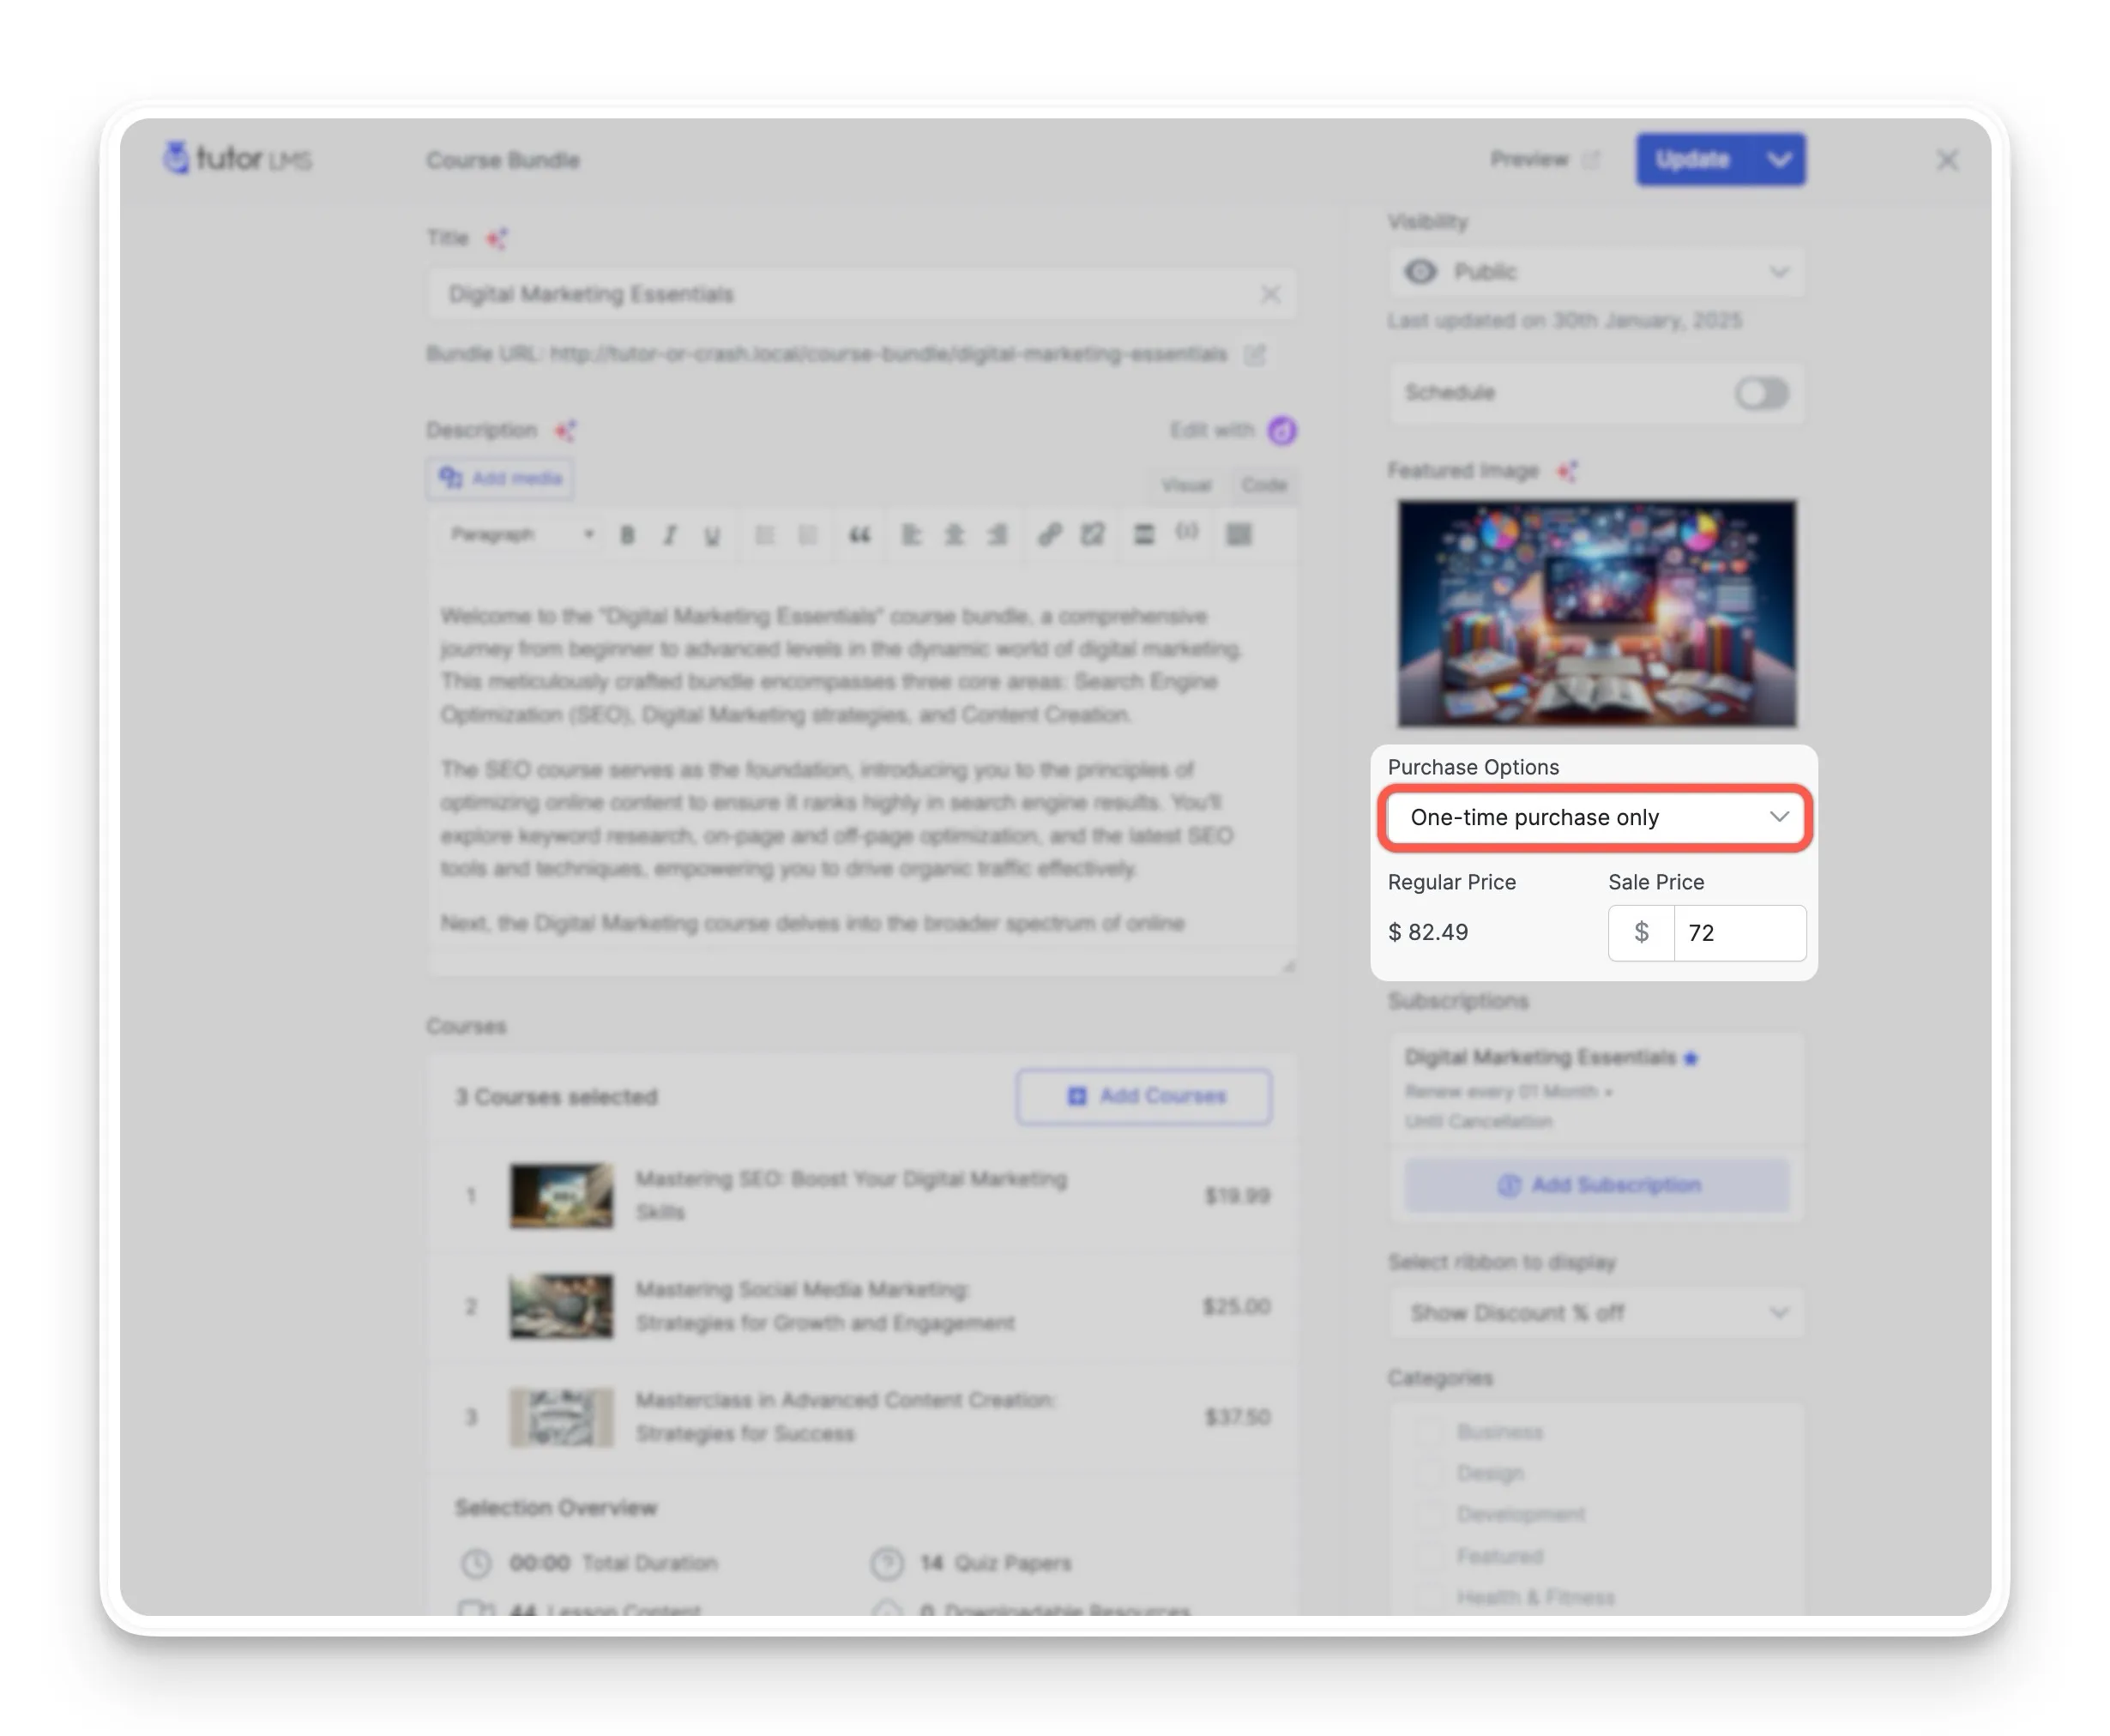2110x1736 pixels.
Task: Select the Masterclass in Advanced Content Creation thumbnail
Action: [x=561, y=1417]
